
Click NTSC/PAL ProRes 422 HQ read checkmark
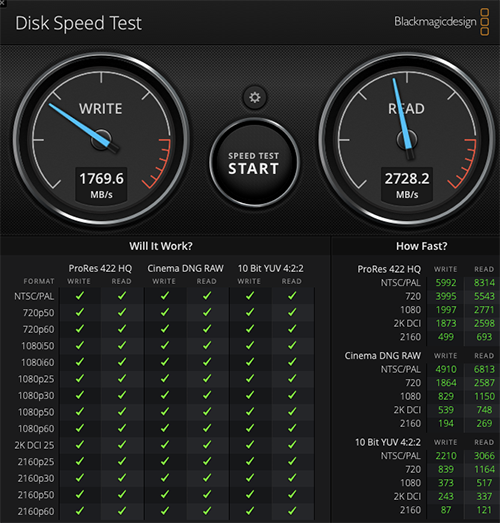pos(122,296)
